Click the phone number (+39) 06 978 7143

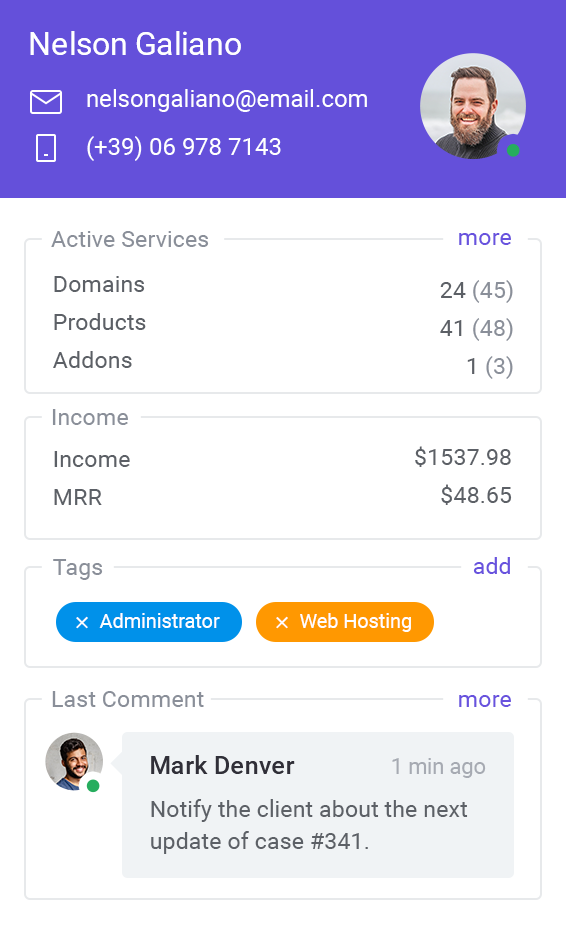(184, 147)
